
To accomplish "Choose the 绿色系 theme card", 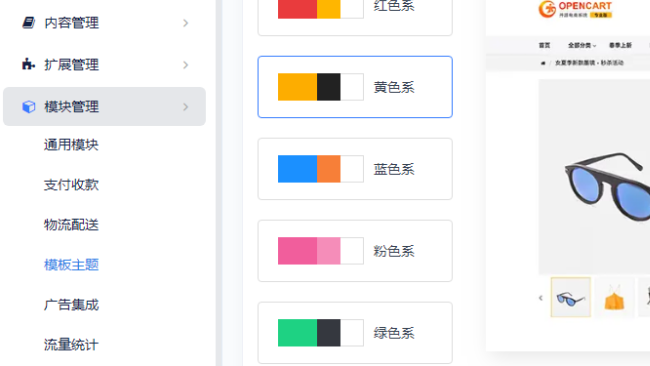I will [x=355, y=333].
